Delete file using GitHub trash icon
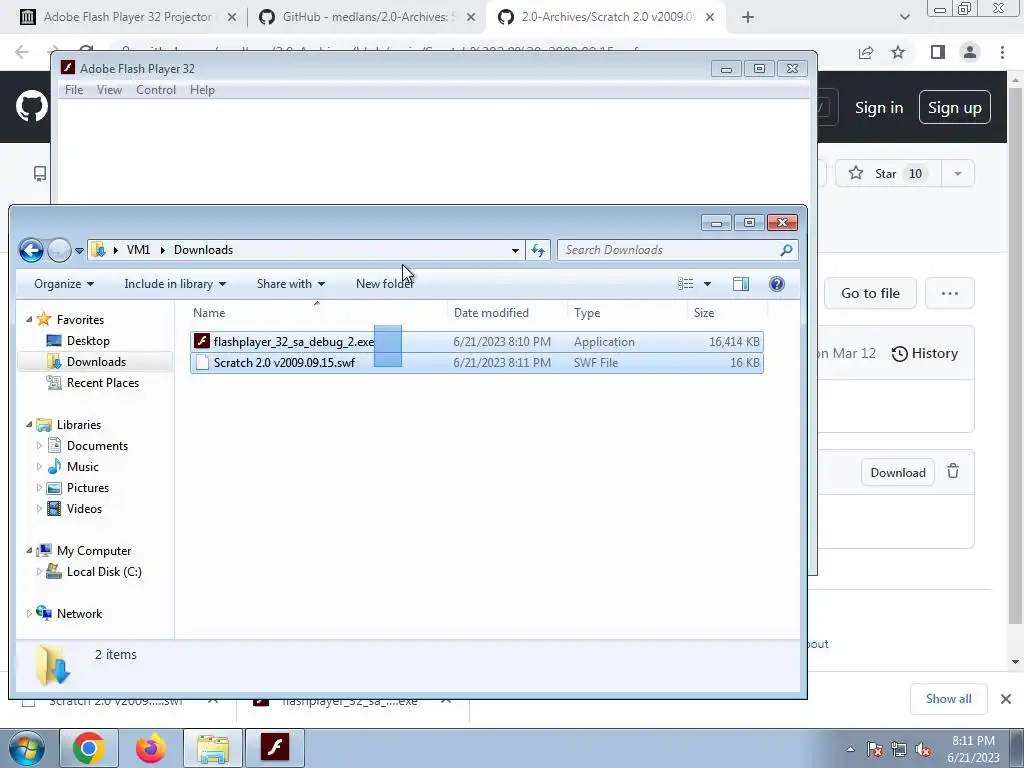1024x768 pixels. [953, 472]
